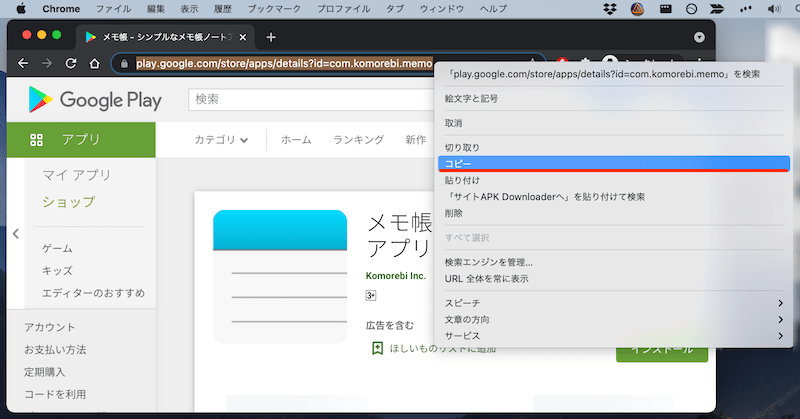Click the selected URL in address bar
Viewport: 800px width, 419px height.
click(284, 64)
